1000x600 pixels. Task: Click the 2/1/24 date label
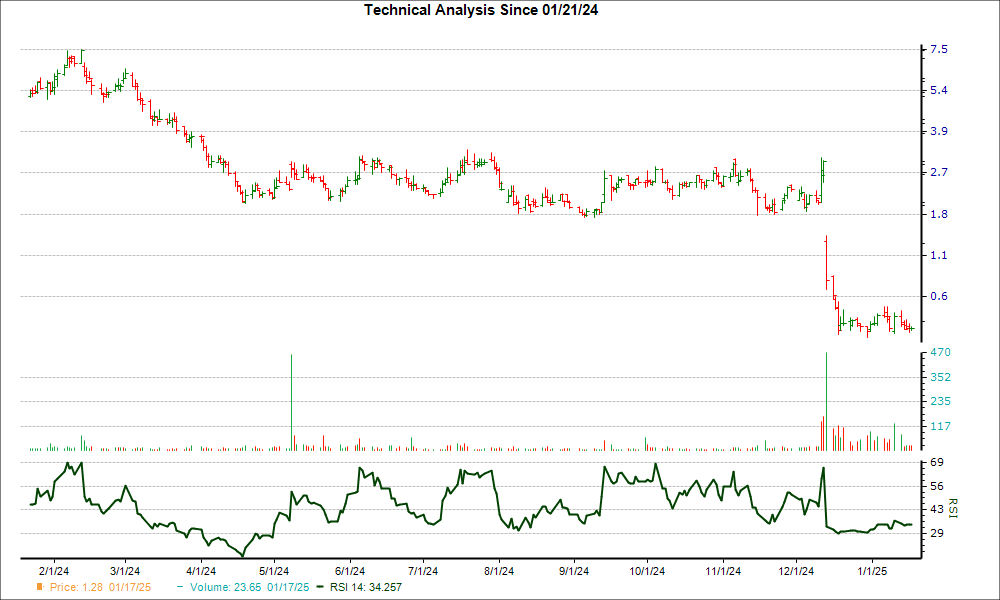coord(54,571)
